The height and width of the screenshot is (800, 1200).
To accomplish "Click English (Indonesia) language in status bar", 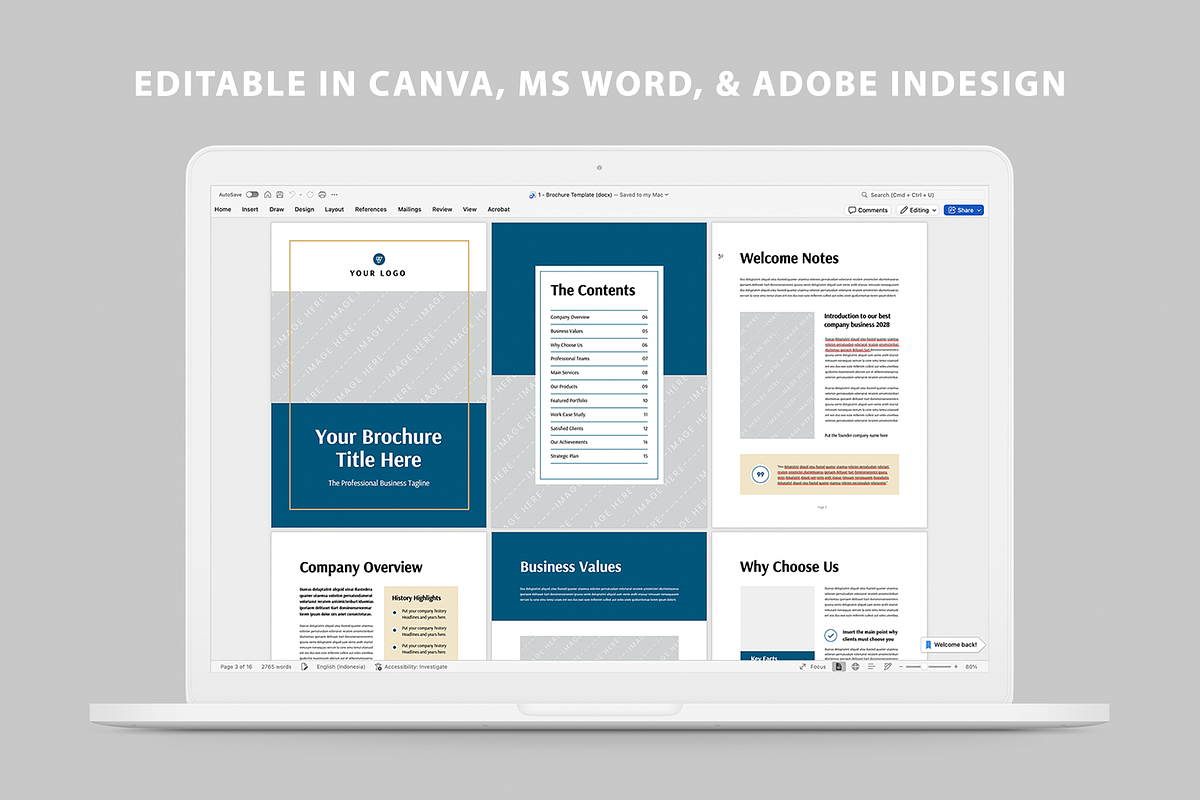I will 341,666.
